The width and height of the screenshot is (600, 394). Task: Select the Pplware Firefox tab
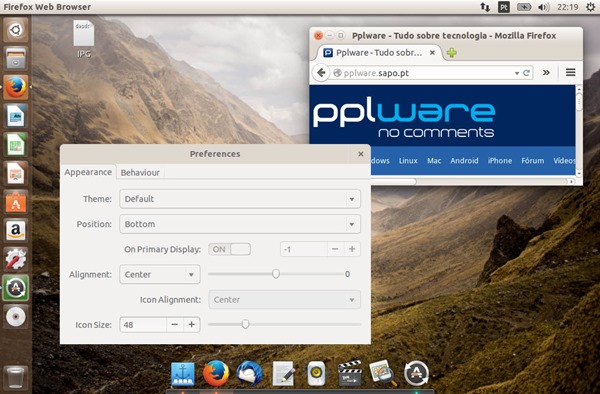[379, 52]
